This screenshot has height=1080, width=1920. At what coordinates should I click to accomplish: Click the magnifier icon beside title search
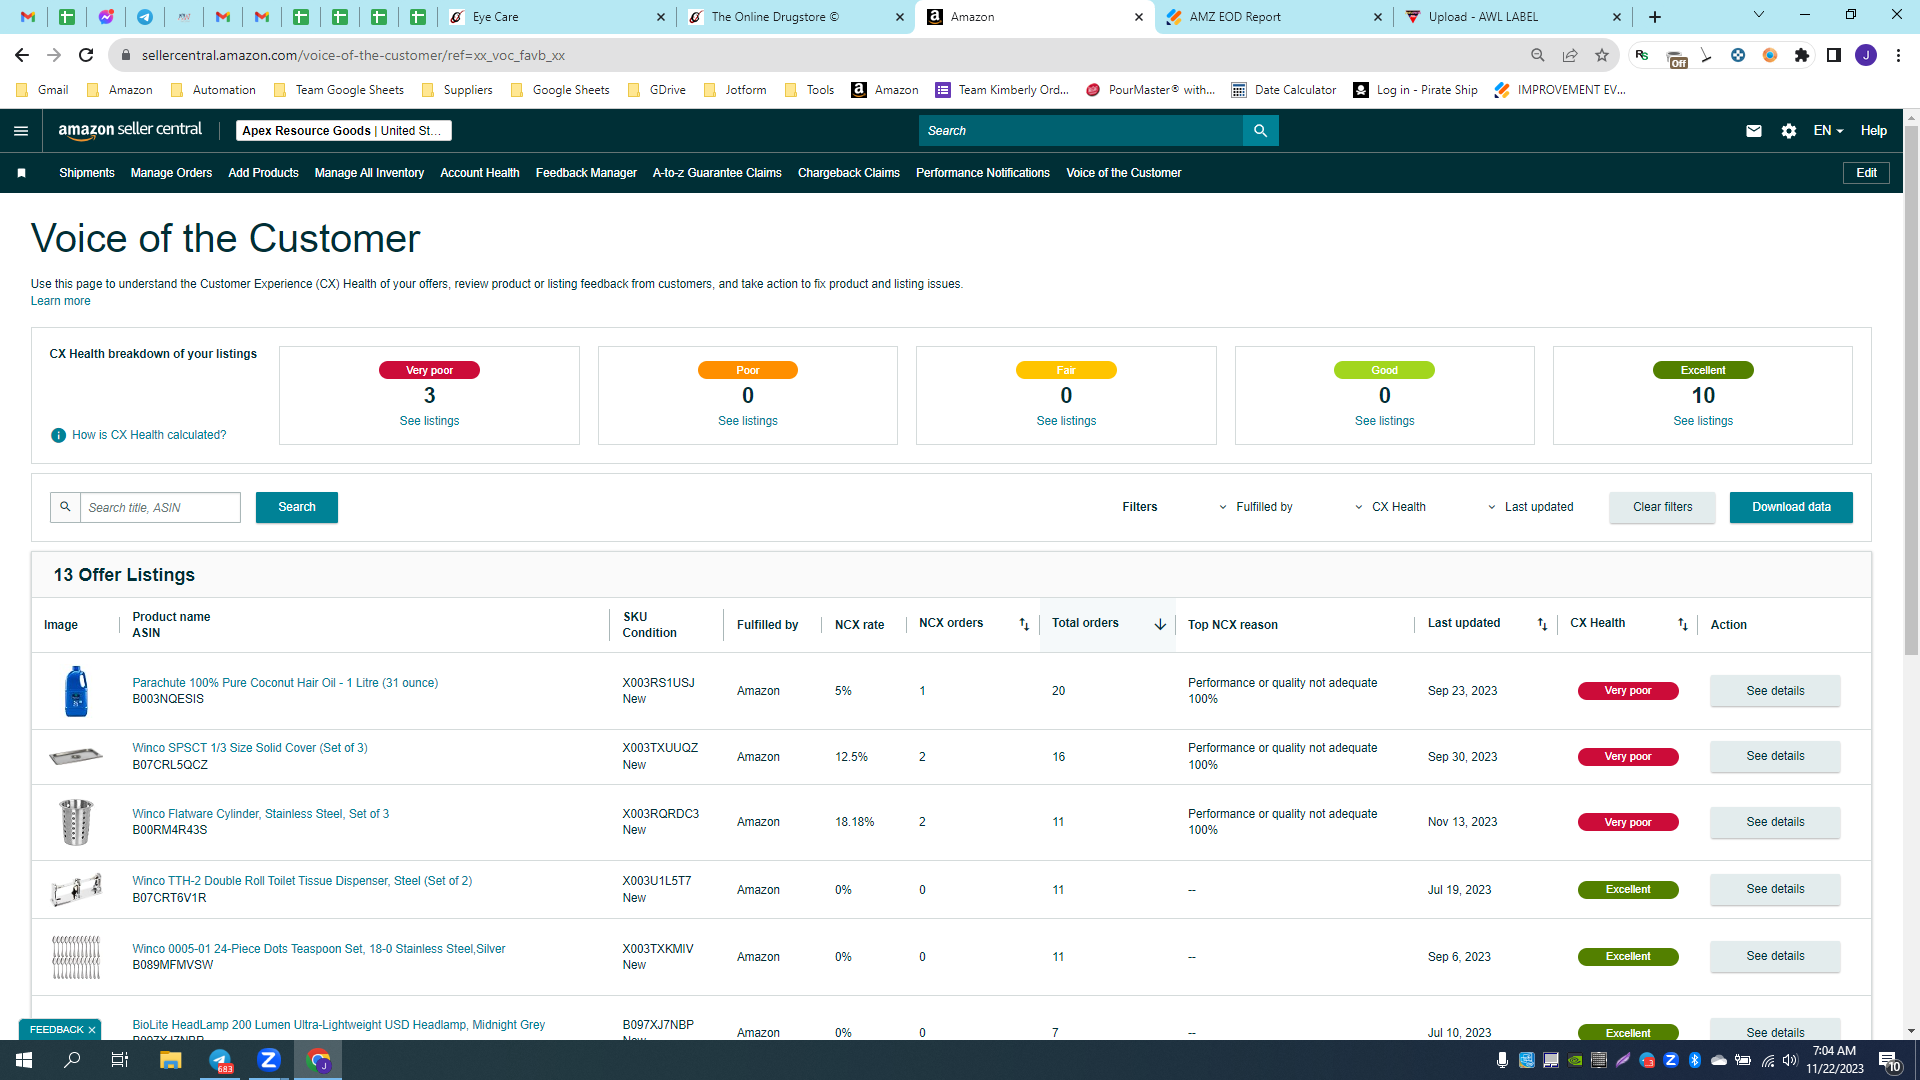pos(65,507)
